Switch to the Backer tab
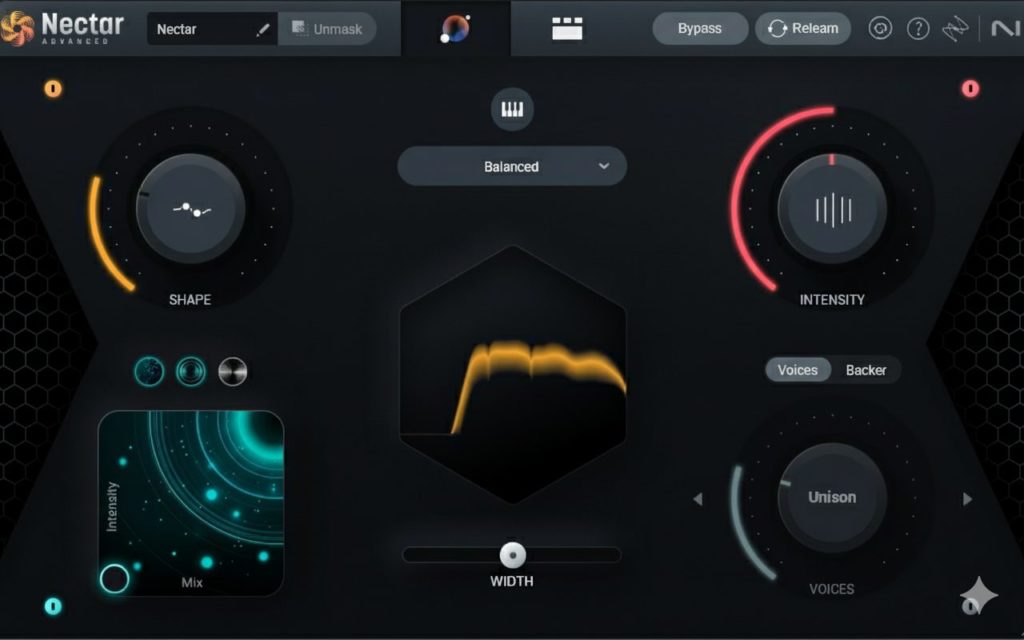This screenshot has width=1024, height=640. tap(865, 370)
